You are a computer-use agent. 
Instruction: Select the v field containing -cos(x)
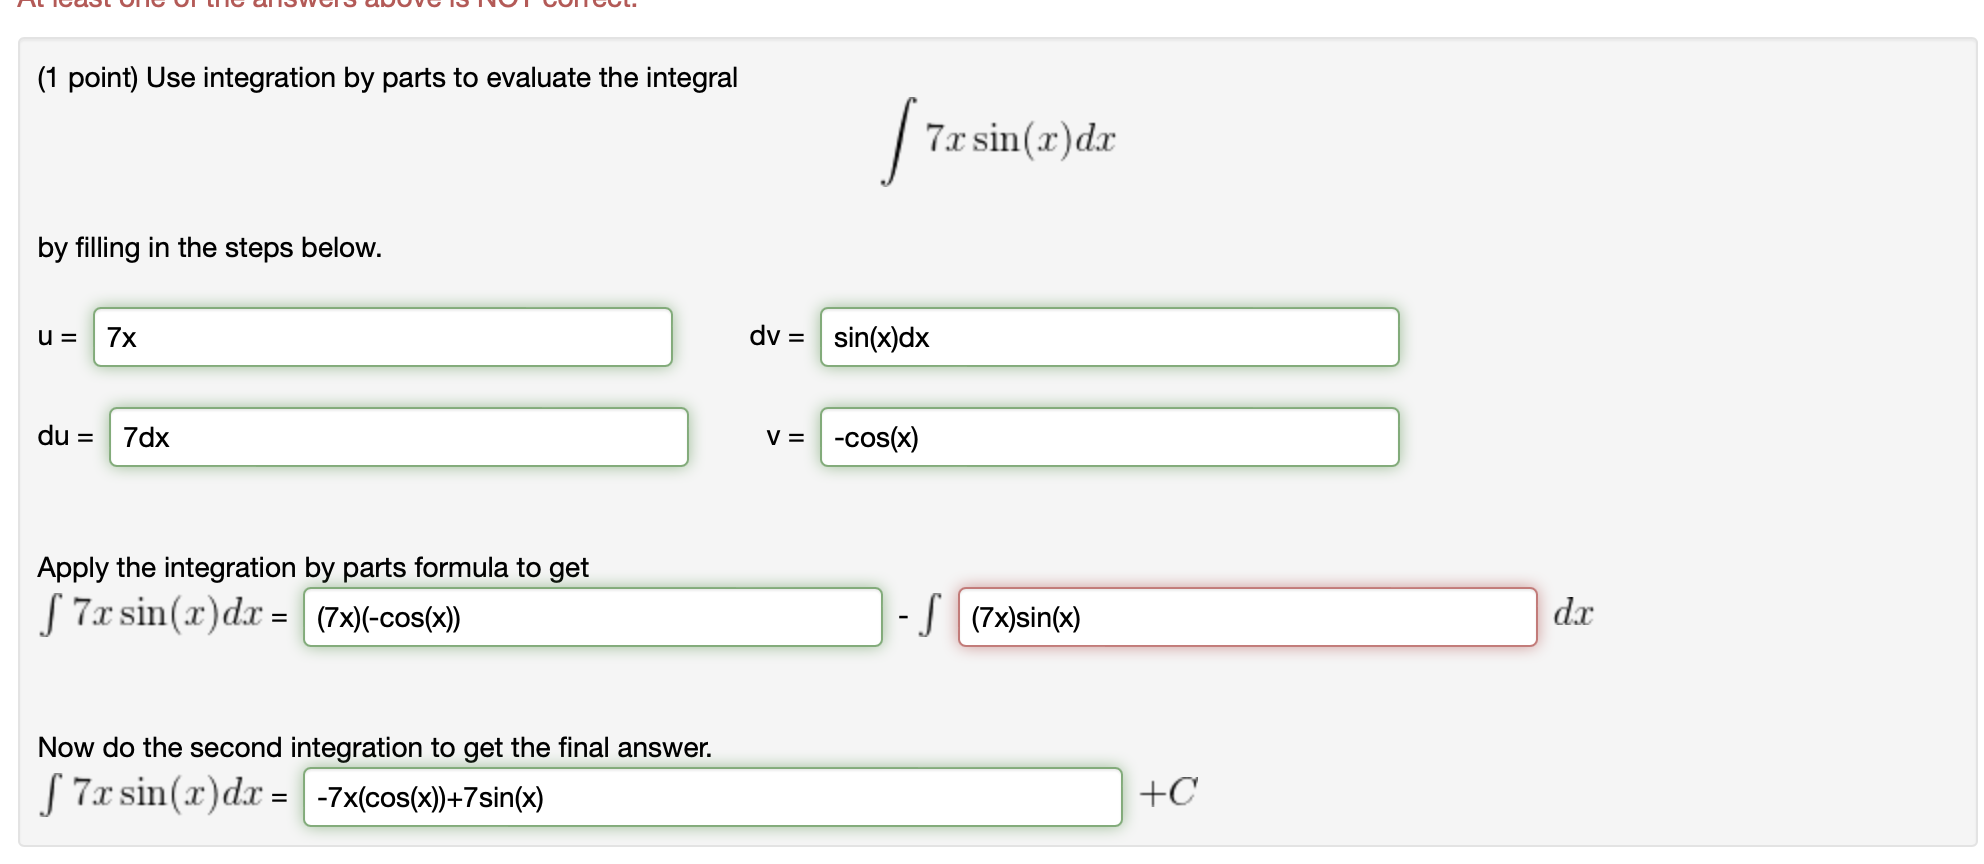coord(1108,437)
